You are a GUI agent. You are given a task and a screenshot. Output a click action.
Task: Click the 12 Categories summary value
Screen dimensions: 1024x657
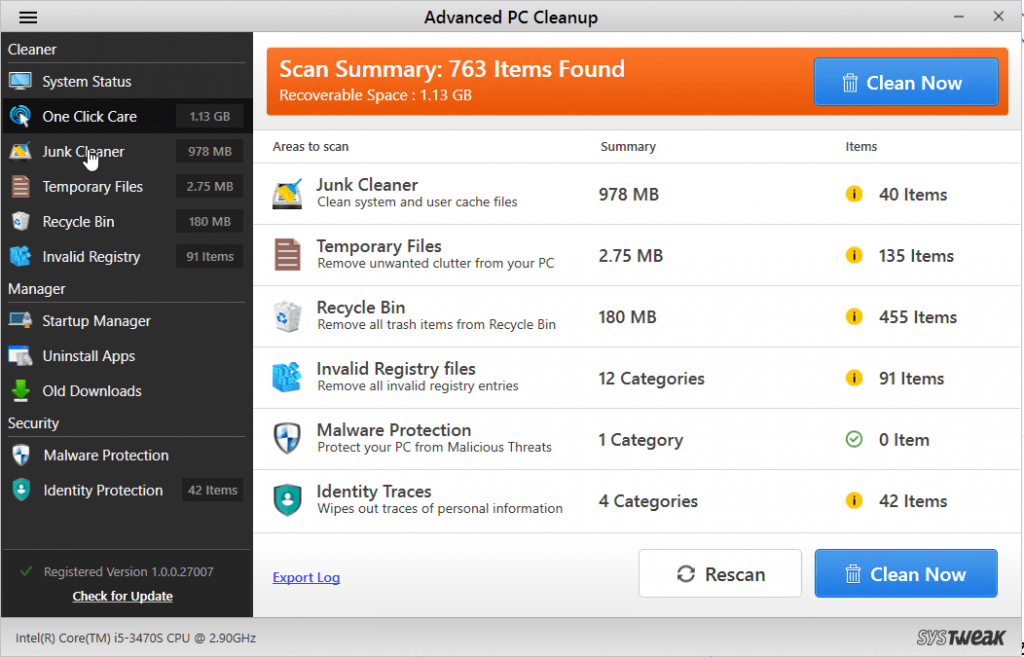[x=651, y=379]
